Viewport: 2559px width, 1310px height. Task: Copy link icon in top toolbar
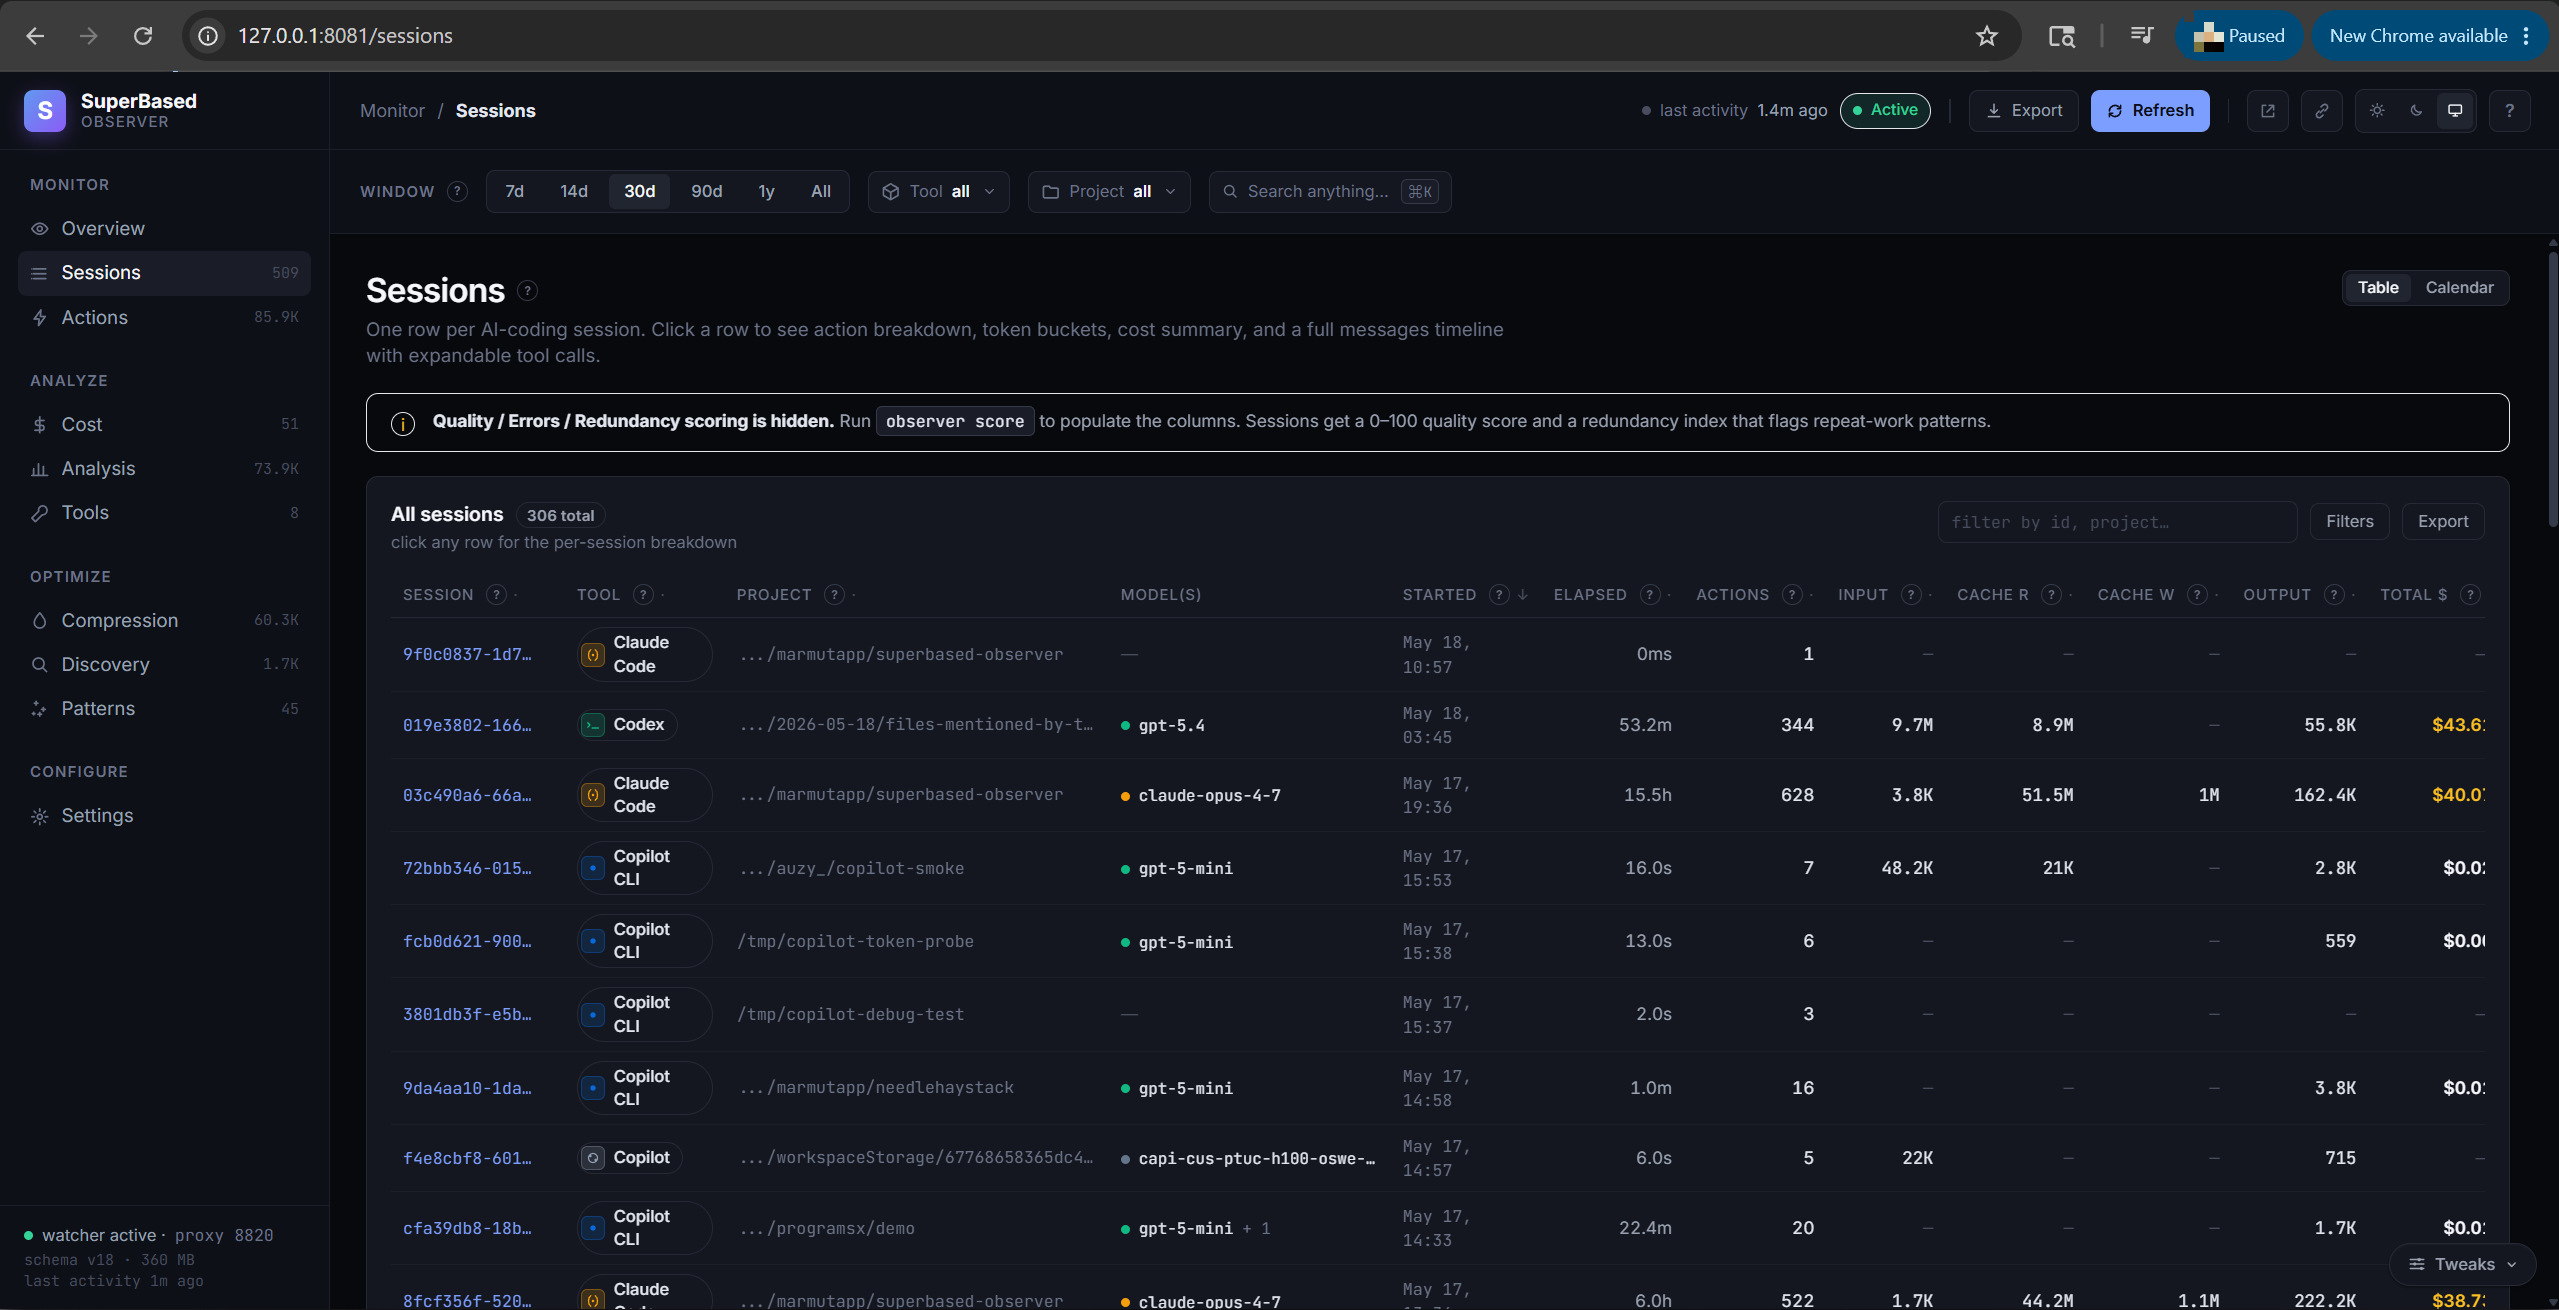(x=2322, y=111)
